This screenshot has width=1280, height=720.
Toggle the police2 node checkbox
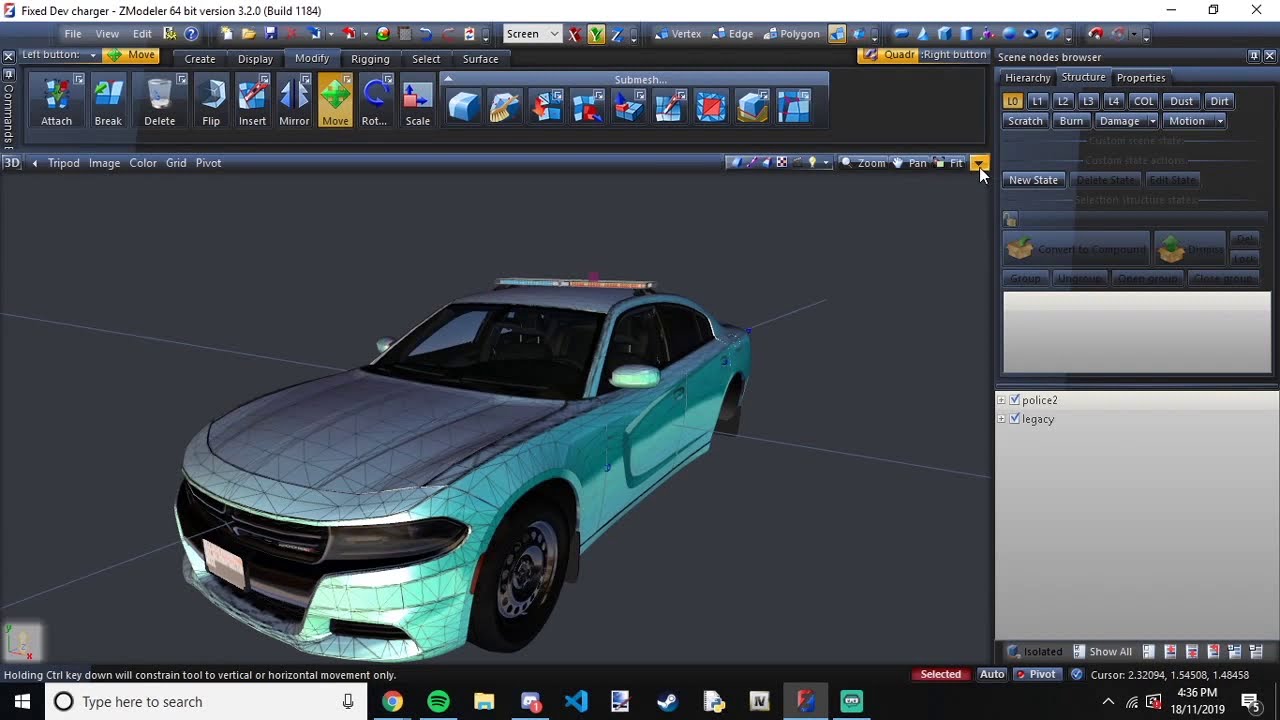[1015, 400]
